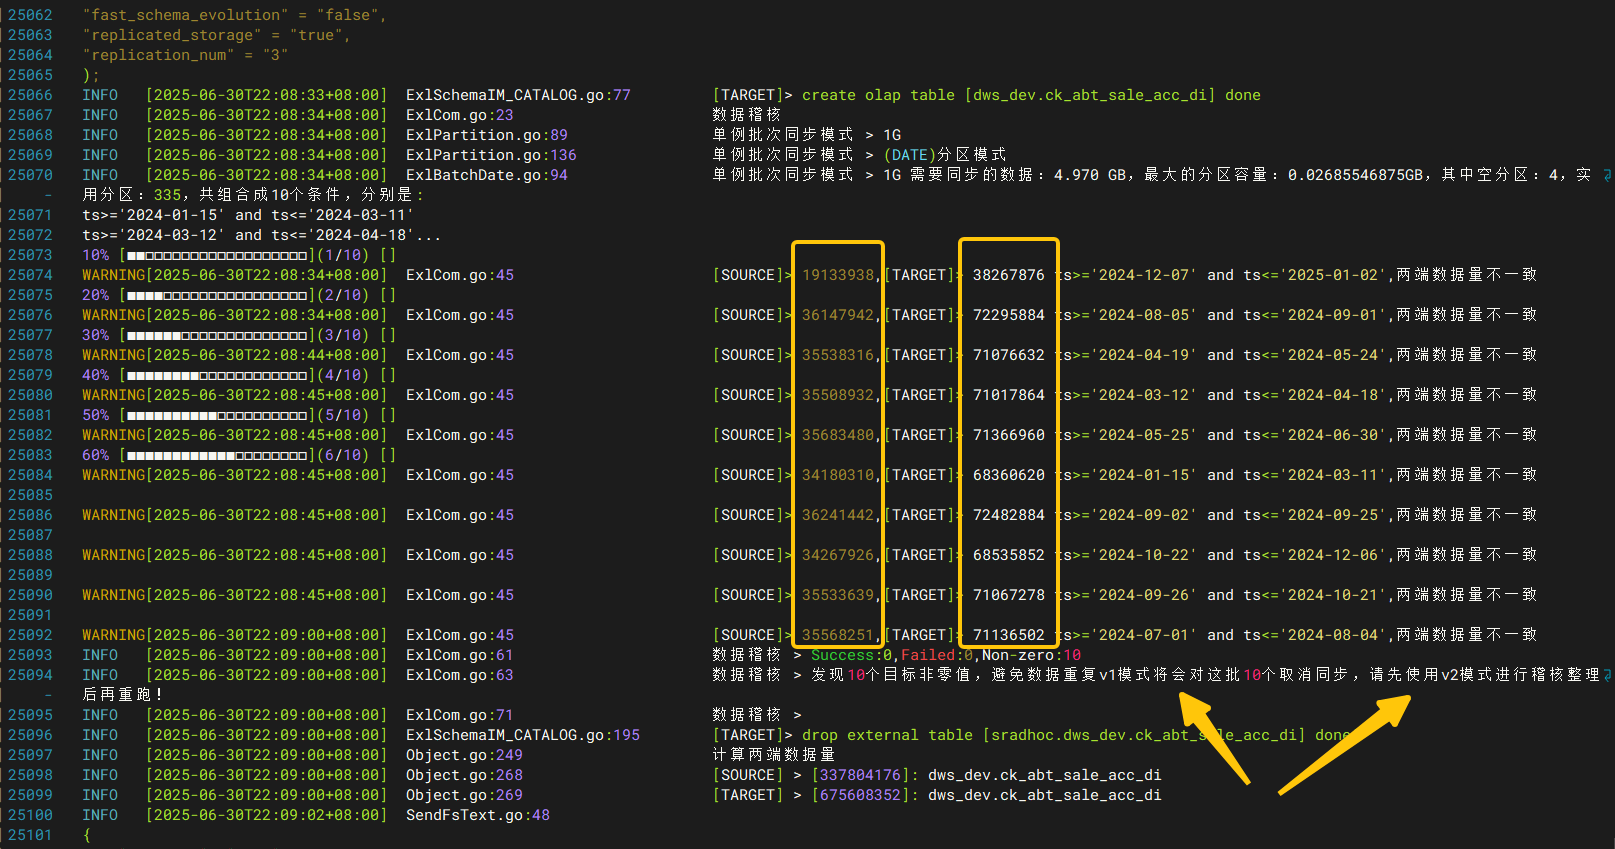Click ExlCom.go:71 file reference
Viewport: 1615px width, 849px height.
coord(460,715)
